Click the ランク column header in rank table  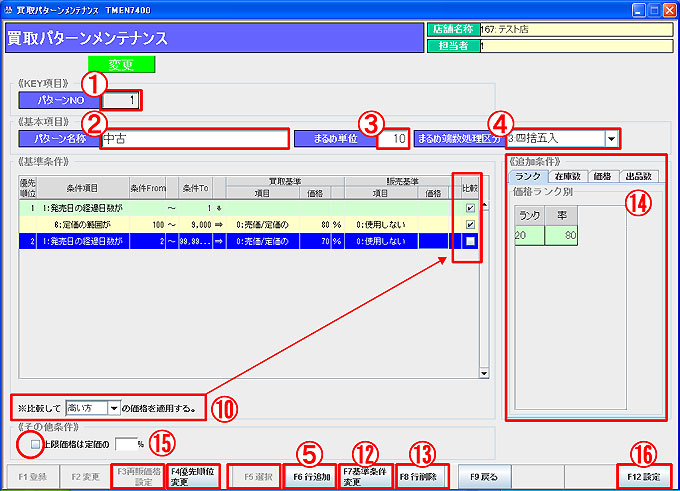click(529, 216)
